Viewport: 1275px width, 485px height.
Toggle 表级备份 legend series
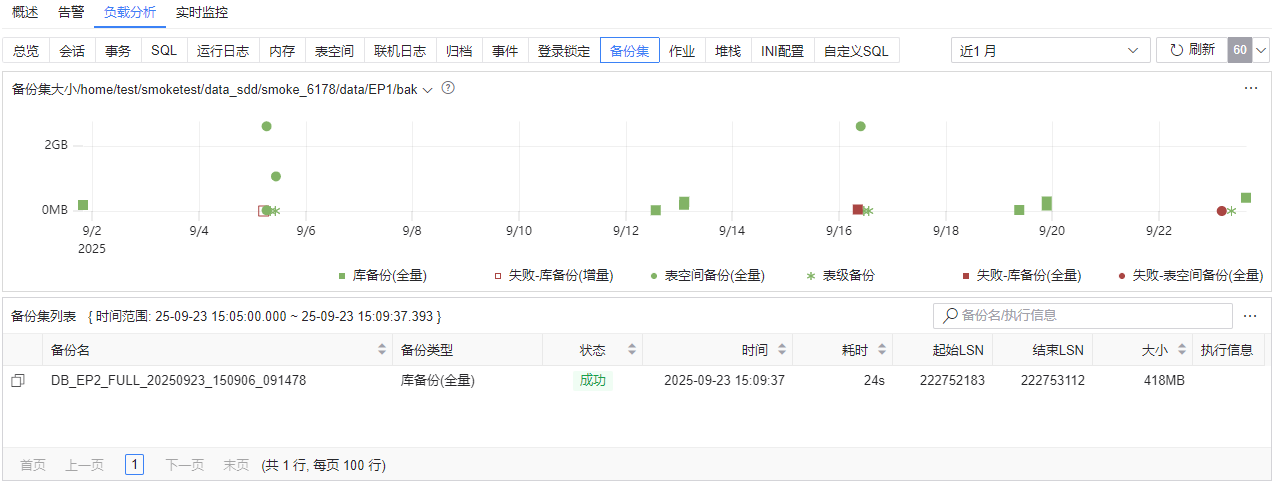840,275
